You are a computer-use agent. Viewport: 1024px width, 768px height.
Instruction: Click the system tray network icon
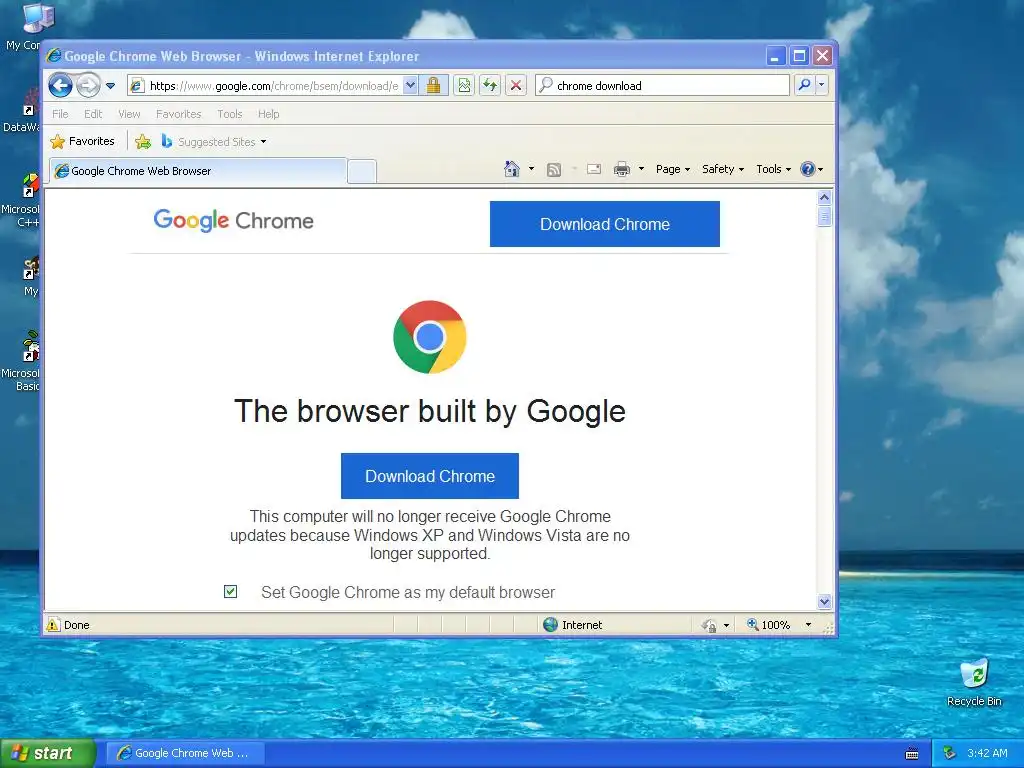[x=949, y=753]
